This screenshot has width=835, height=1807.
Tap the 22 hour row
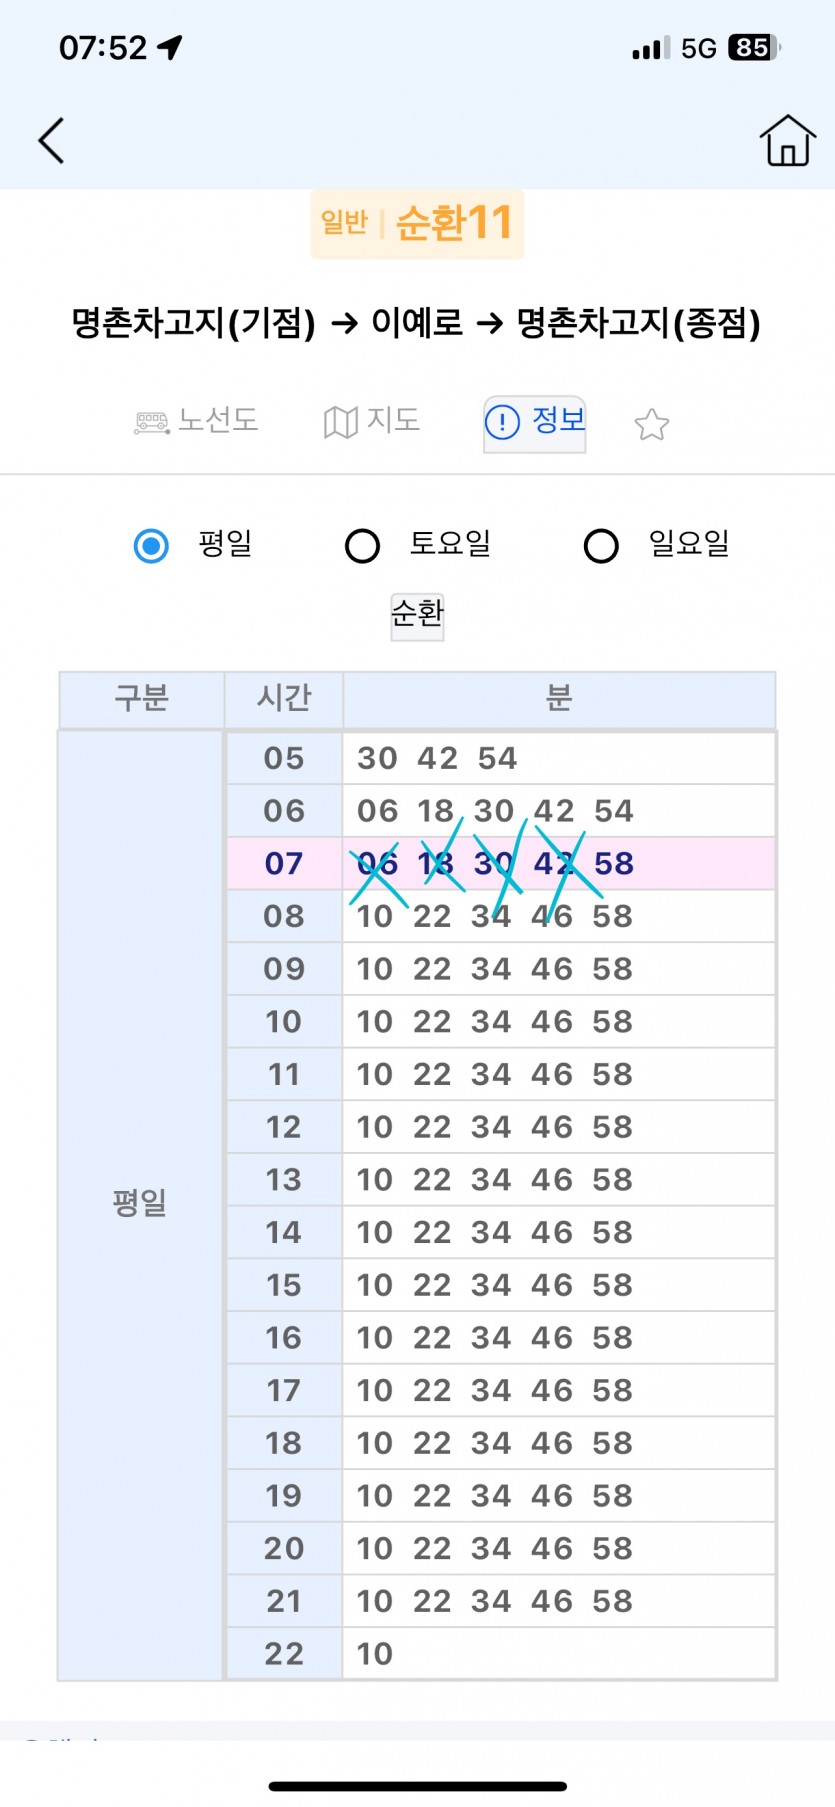284,1653
